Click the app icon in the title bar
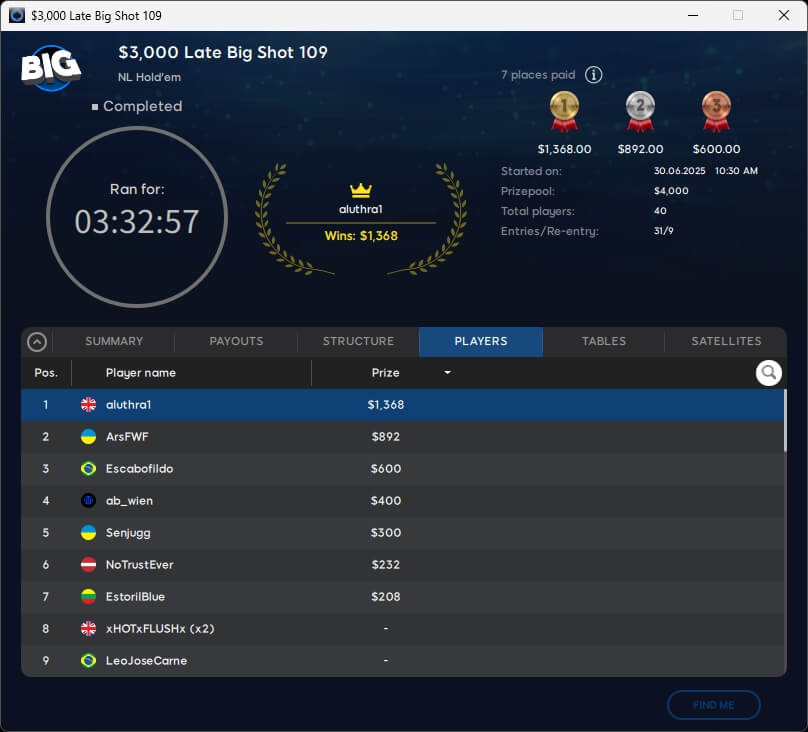This screenshot has width=808, height=732. [x=17, y=16]
